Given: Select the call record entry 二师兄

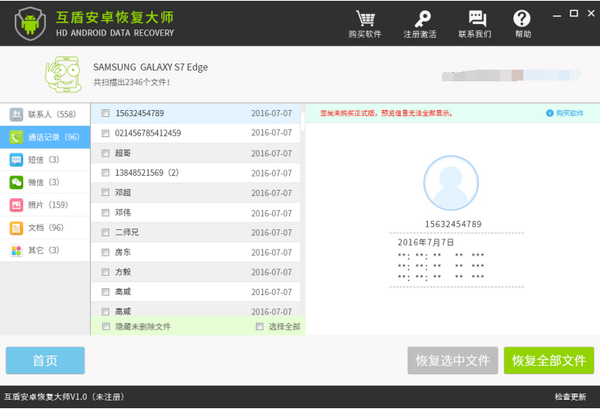Looking at the screenshot, I should point(196,232).
